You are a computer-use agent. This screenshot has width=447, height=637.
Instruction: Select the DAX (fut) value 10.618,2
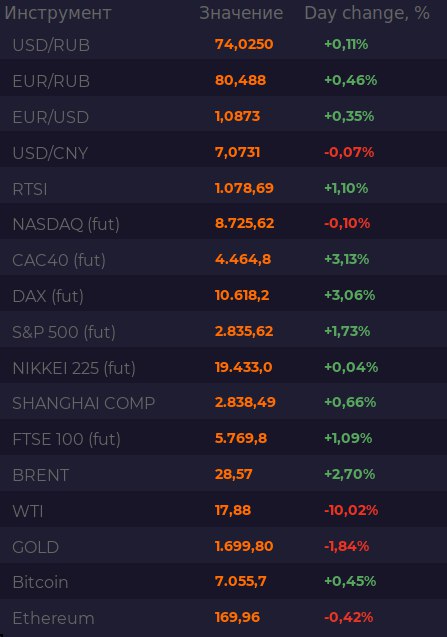[242, 295]
